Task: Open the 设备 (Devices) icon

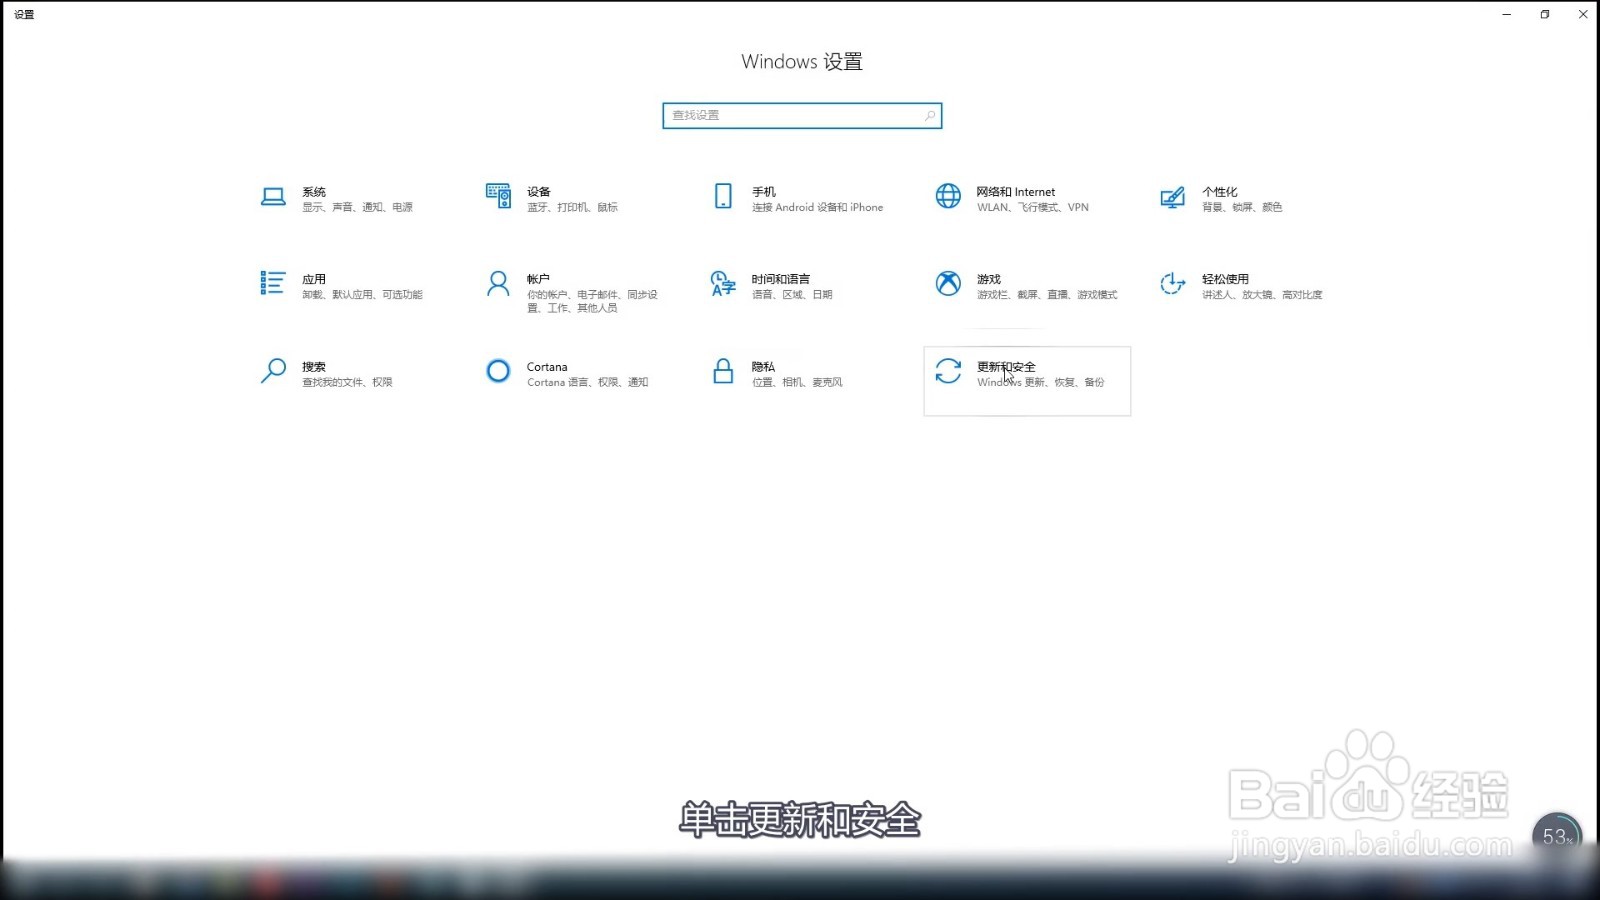Action: (x=498, y=196)
